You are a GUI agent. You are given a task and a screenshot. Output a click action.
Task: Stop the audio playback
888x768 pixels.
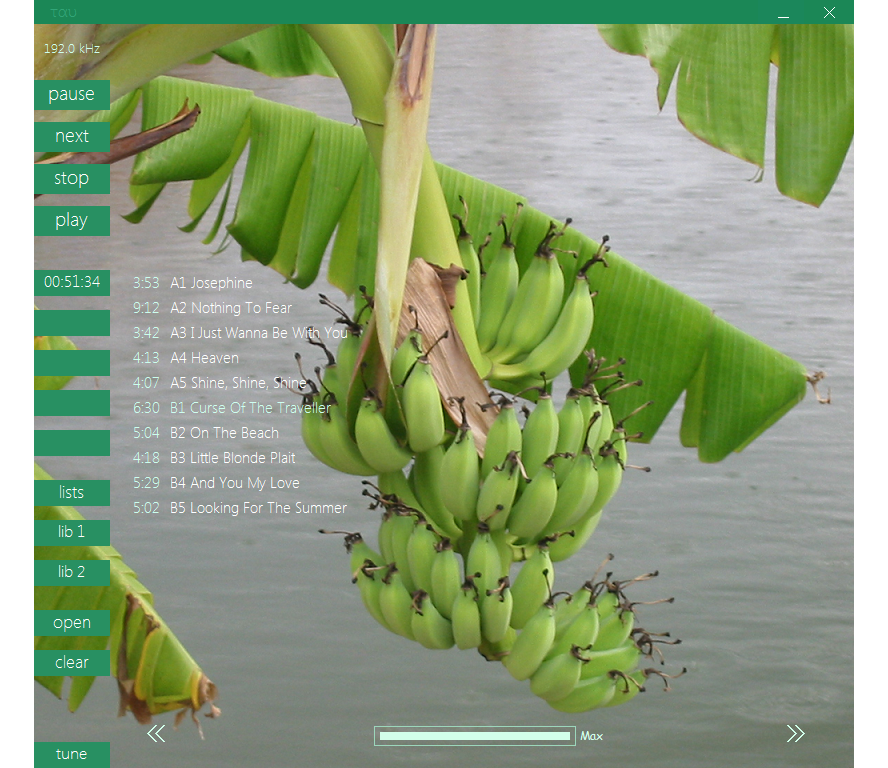pos(72,178)
